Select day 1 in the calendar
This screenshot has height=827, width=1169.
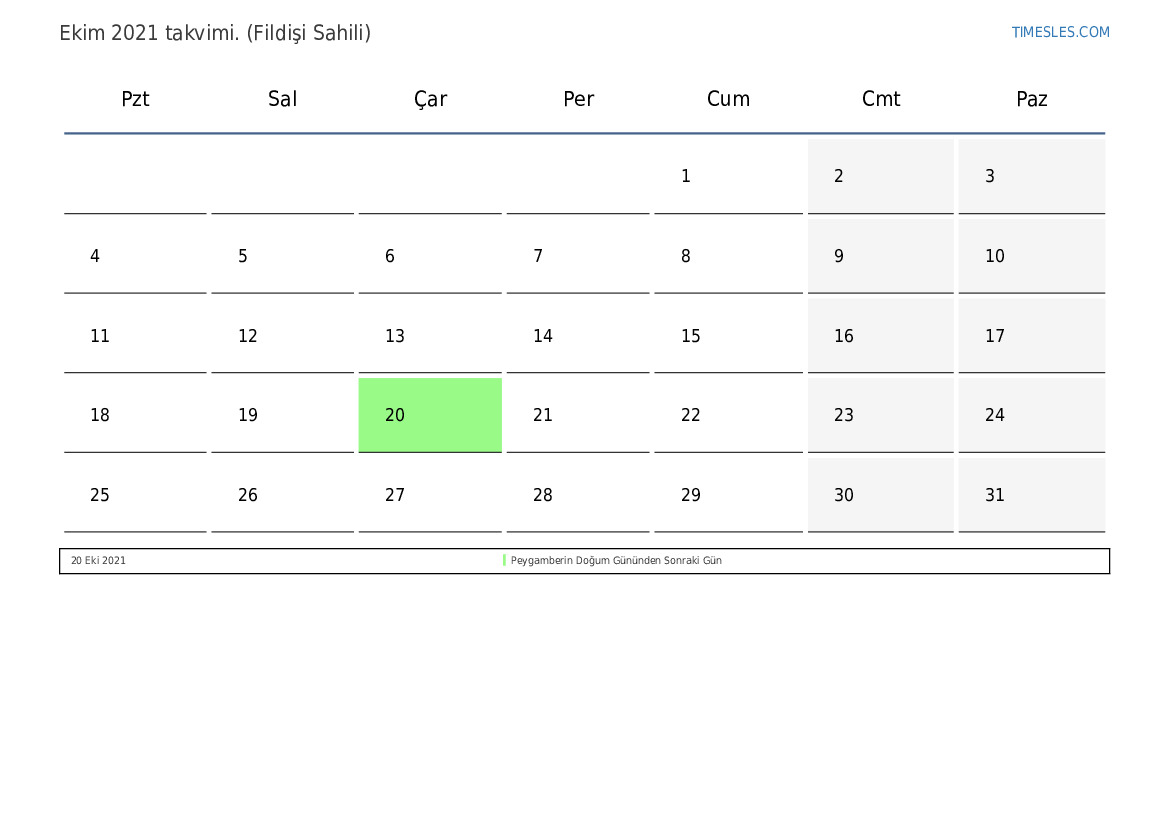(728, 176)
